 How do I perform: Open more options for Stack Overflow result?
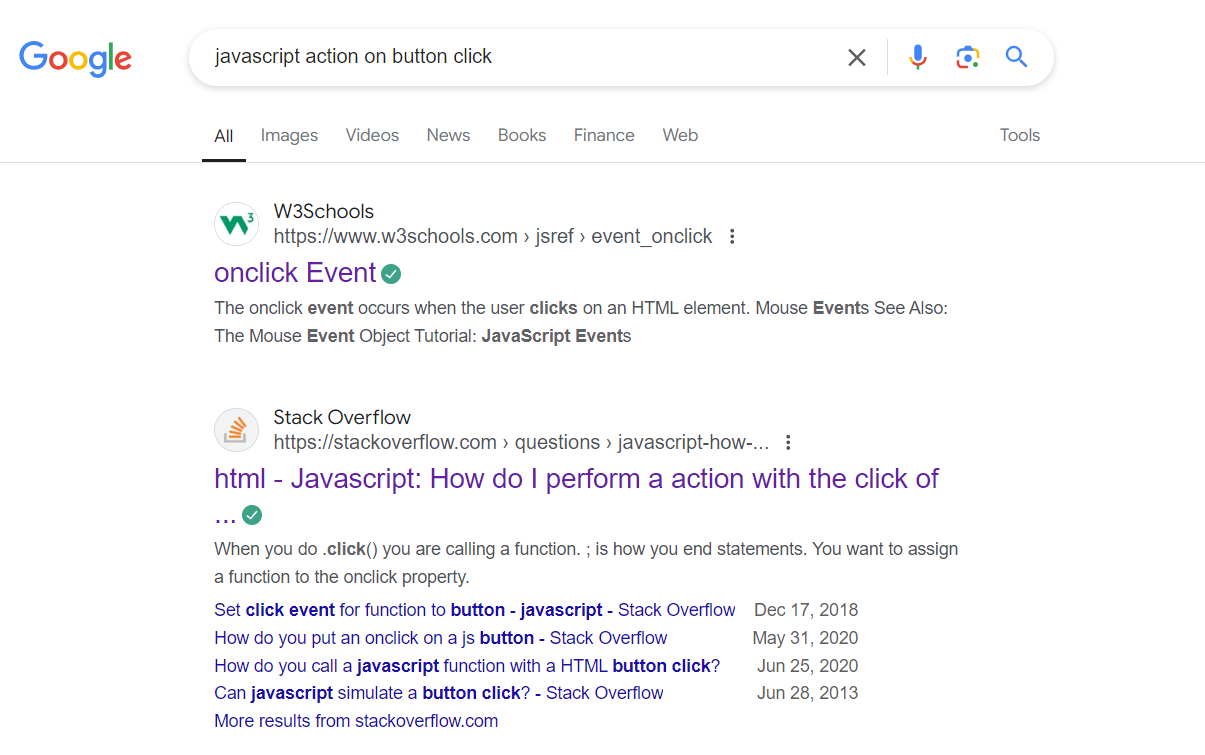[788, 442]
